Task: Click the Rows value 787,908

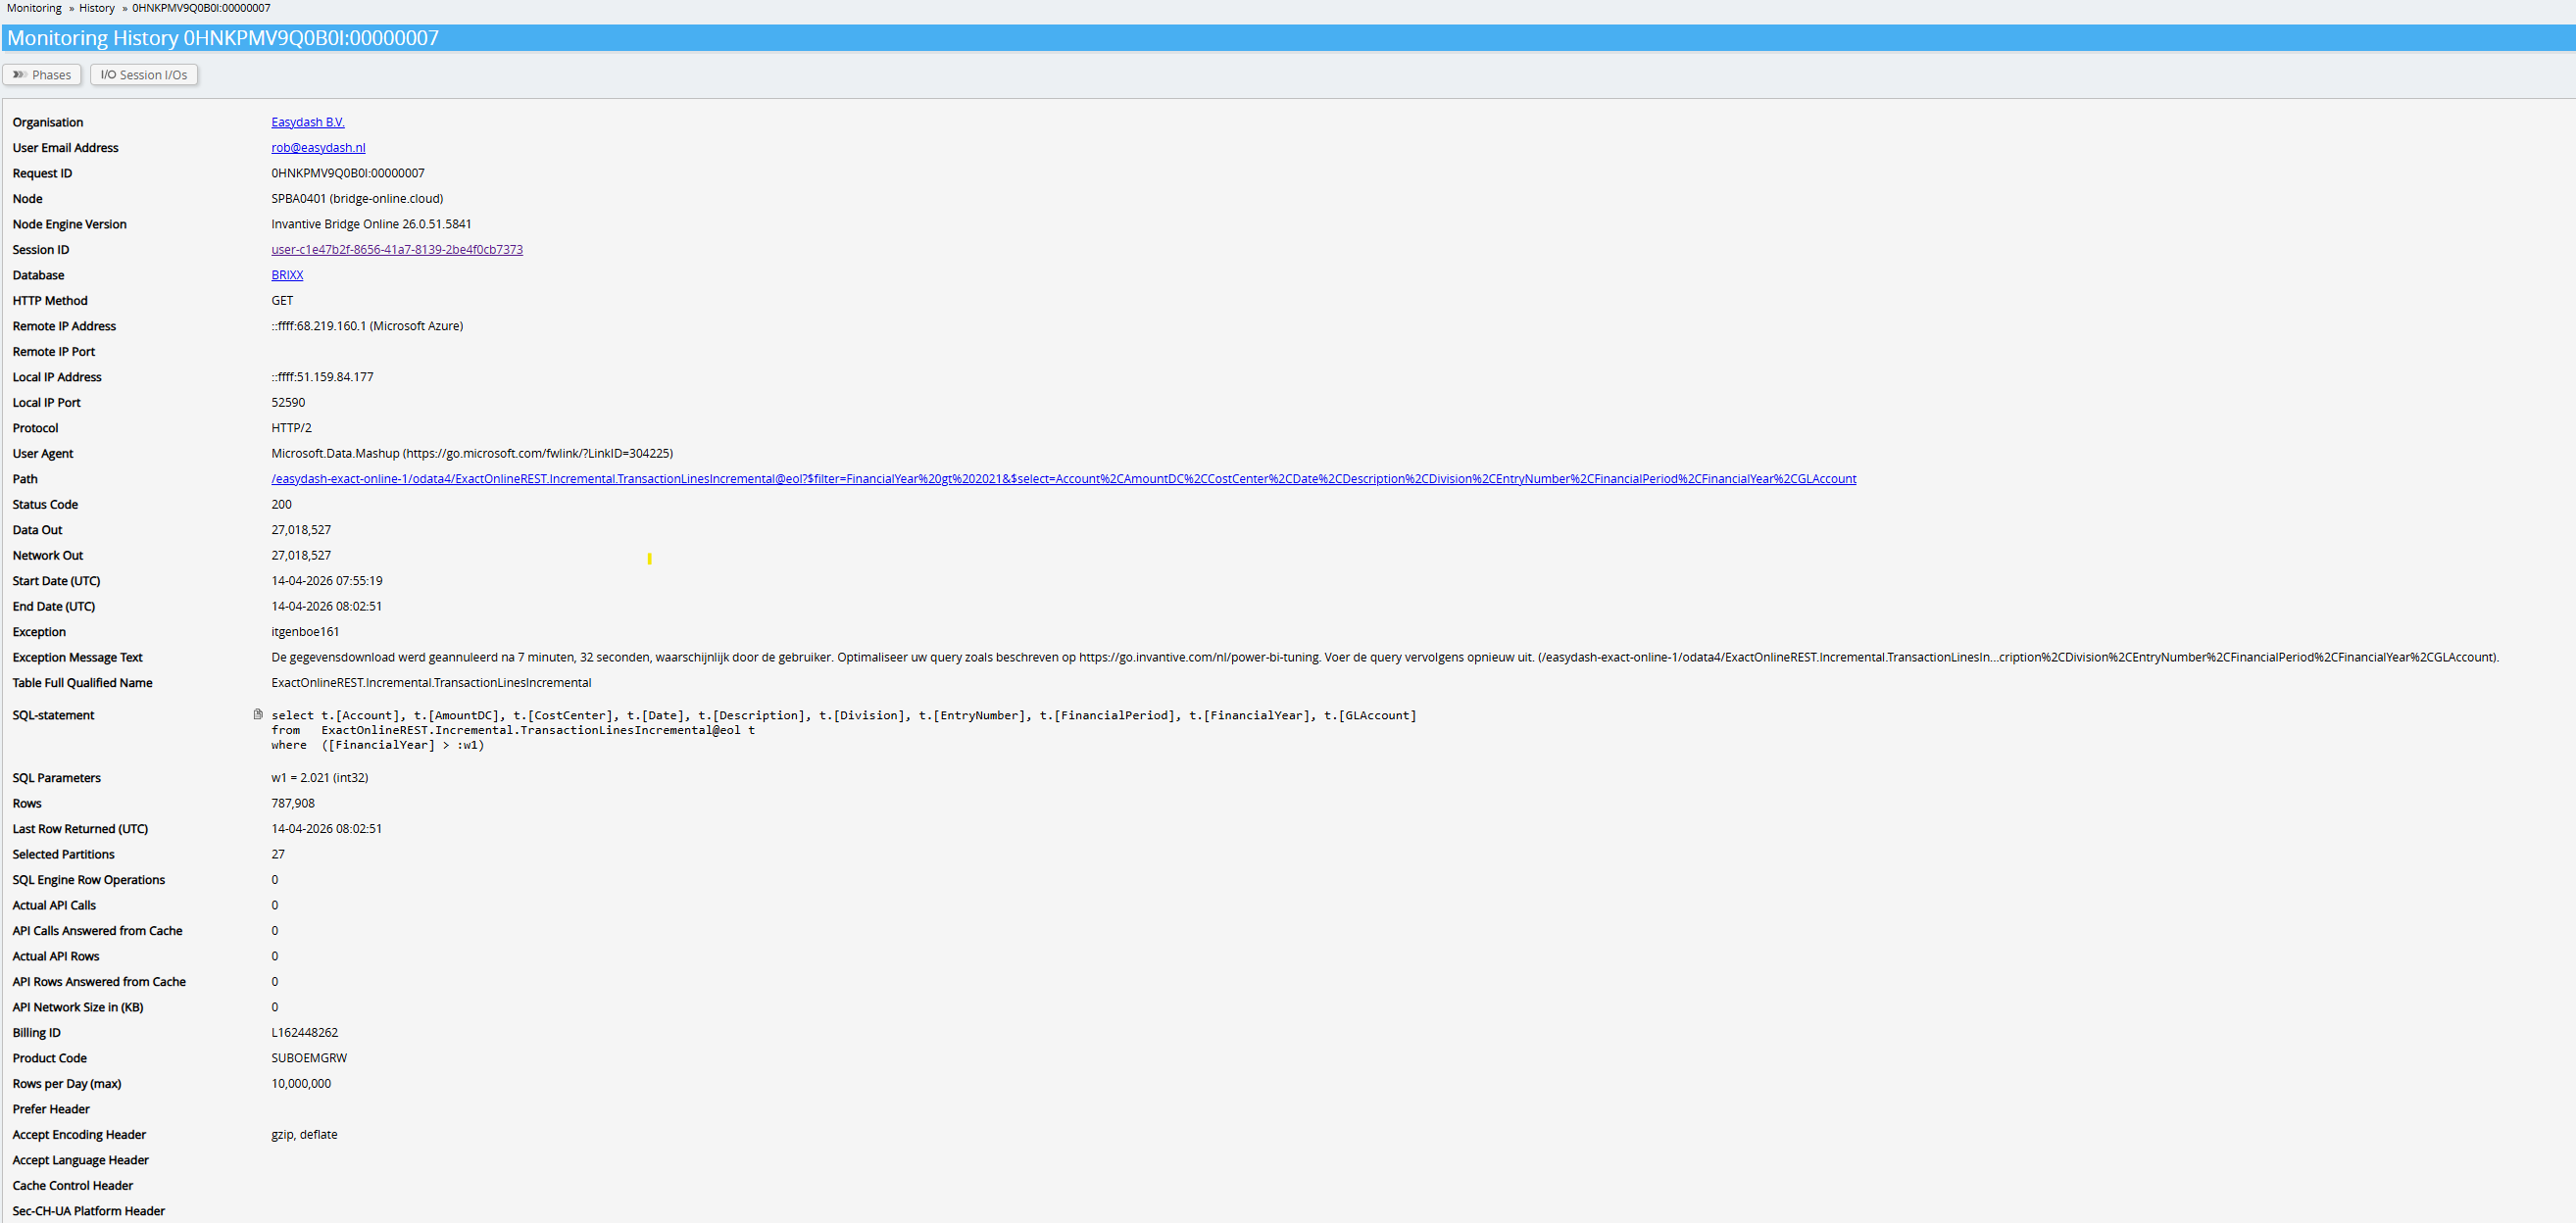Action: pyautogui.click(x=293, y=804)
